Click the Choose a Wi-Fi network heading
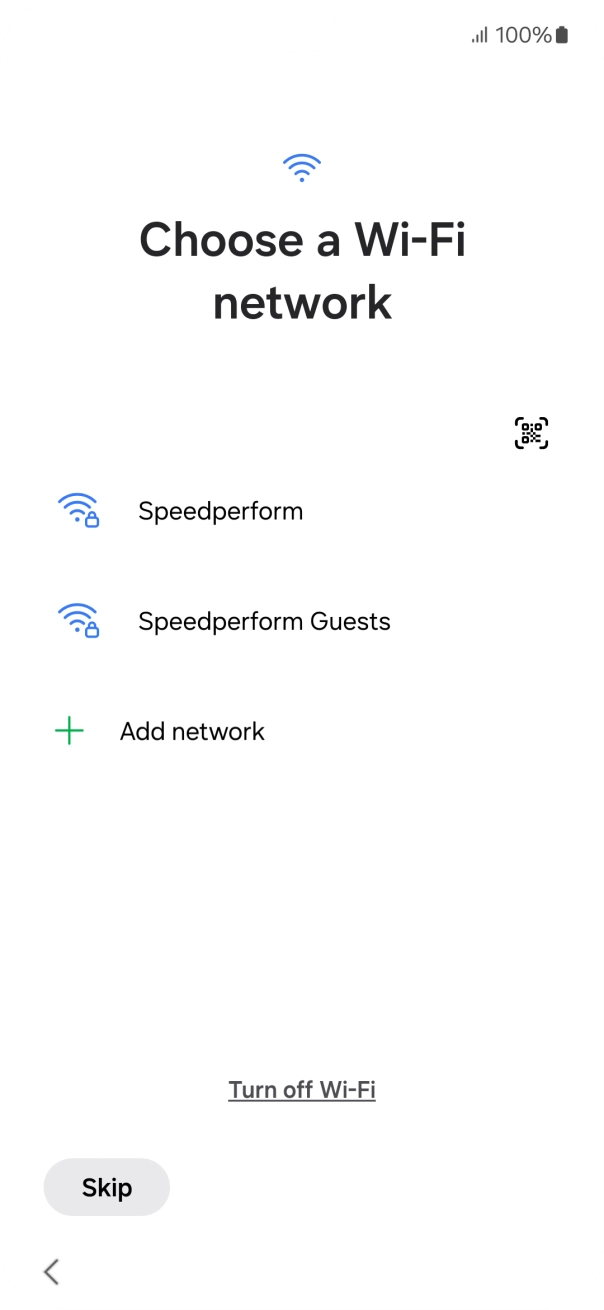Screen dimensions: 604x1310 pyautogui.click(x=302, y=269)
